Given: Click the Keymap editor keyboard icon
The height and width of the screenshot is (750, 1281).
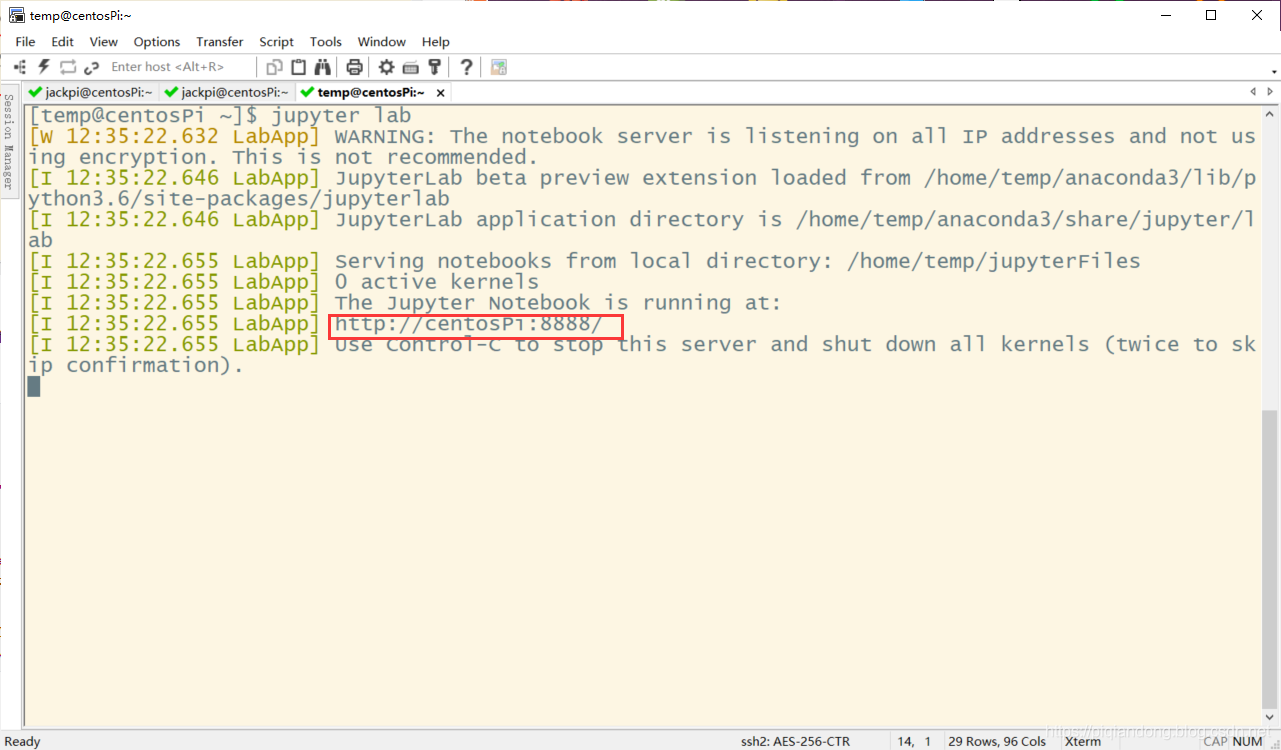Looking at the screenshot, I should (x=410, y=67).
